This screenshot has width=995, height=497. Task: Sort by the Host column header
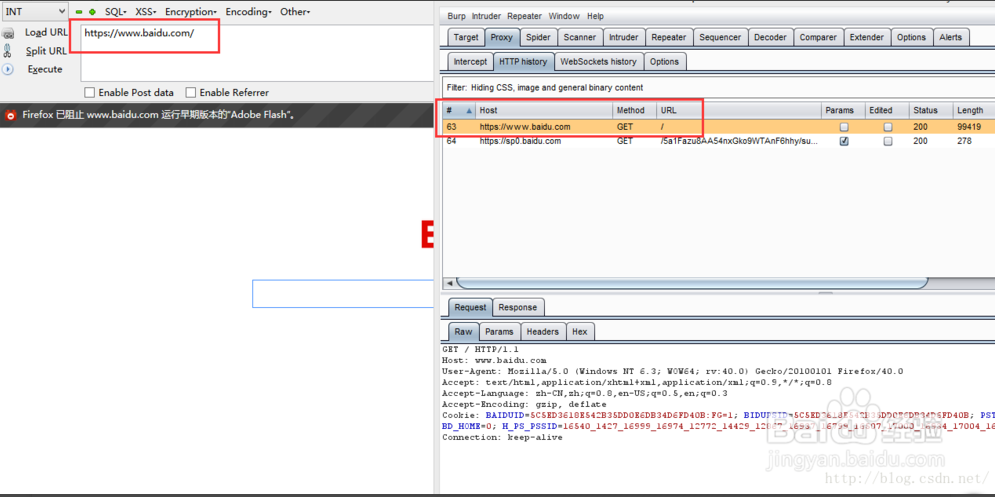pos(544,110)
